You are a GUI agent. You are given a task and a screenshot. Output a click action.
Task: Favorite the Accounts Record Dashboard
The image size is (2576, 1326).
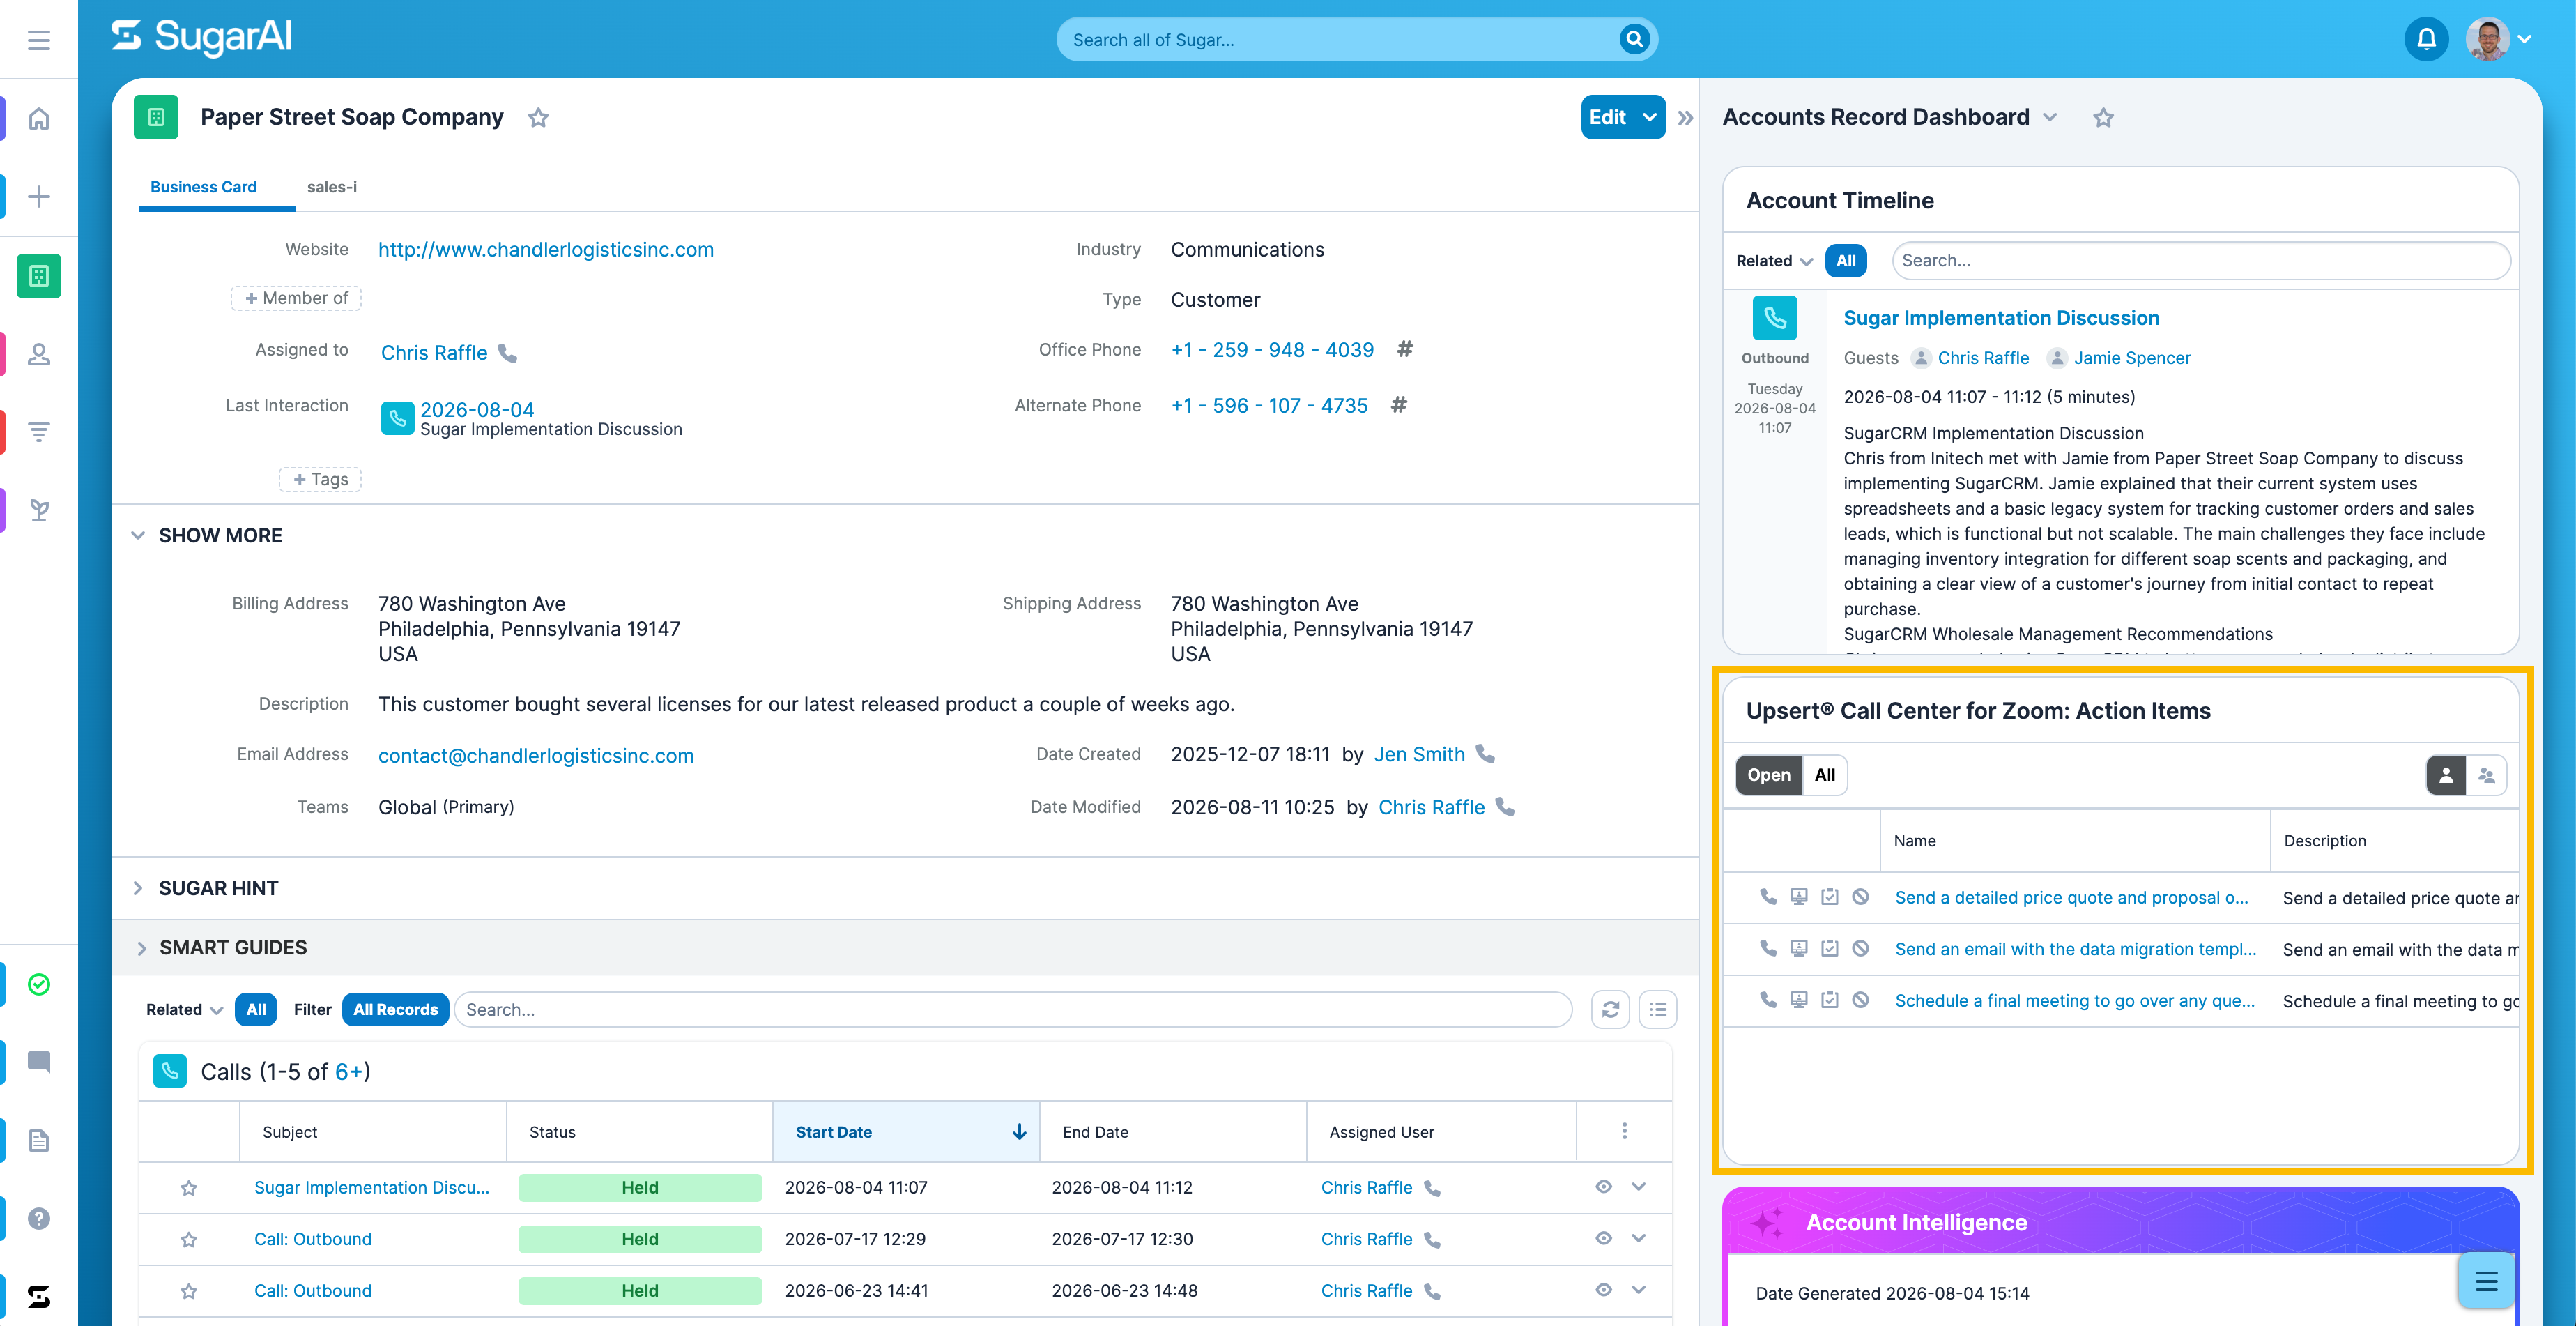click(x=2103, y=118)
